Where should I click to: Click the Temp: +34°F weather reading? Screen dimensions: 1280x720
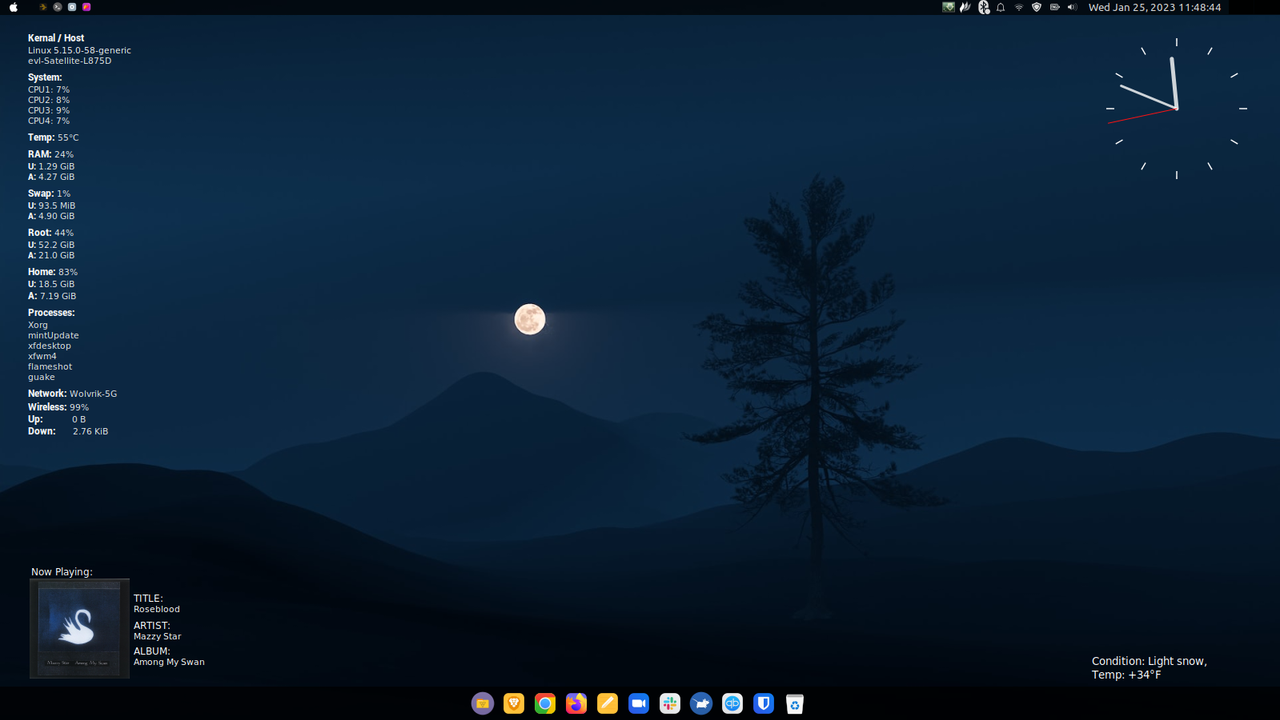point(1127,675)
